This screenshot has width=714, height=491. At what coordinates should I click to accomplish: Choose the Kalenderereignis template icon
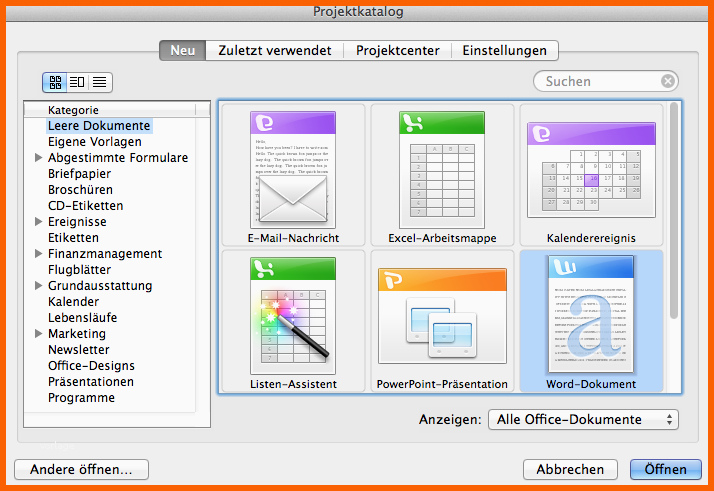coord(591,169)
